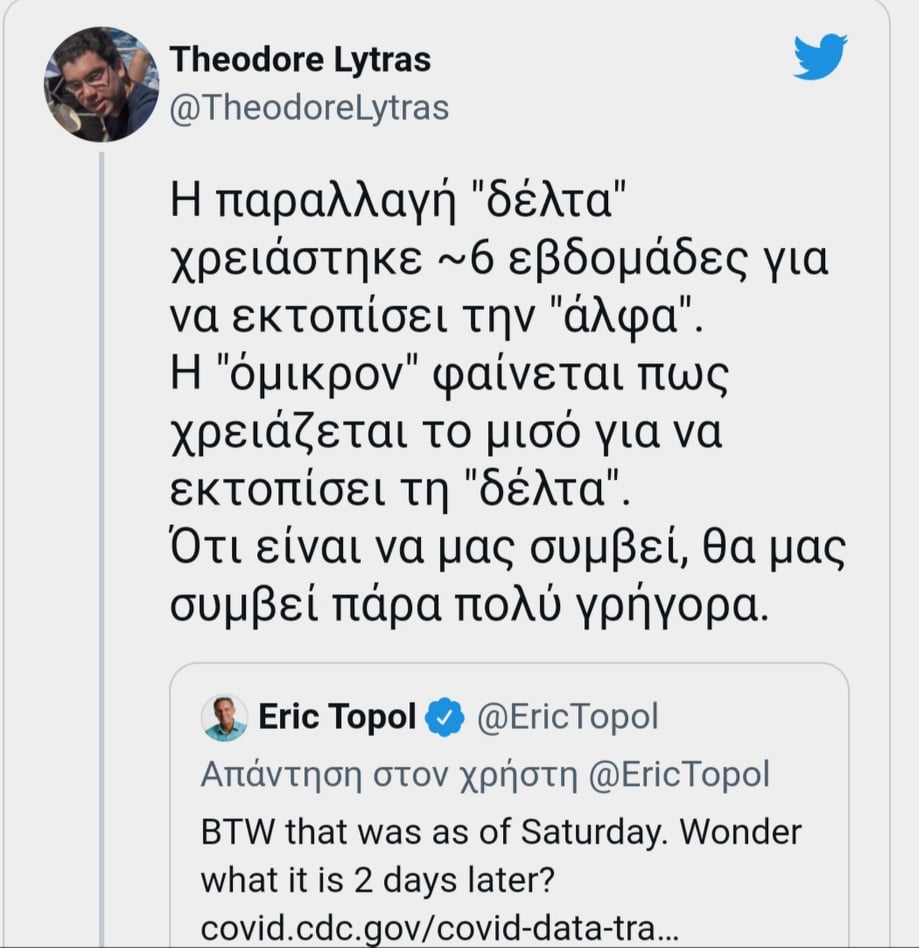
Task: Click the blue verified badge
Action: tap(445, 717)
